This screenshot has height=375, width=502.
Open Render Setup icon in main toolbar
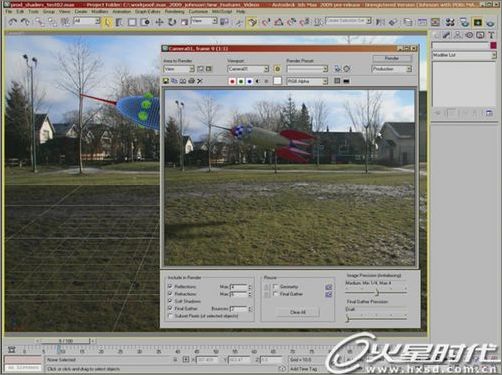coord(464,22)
